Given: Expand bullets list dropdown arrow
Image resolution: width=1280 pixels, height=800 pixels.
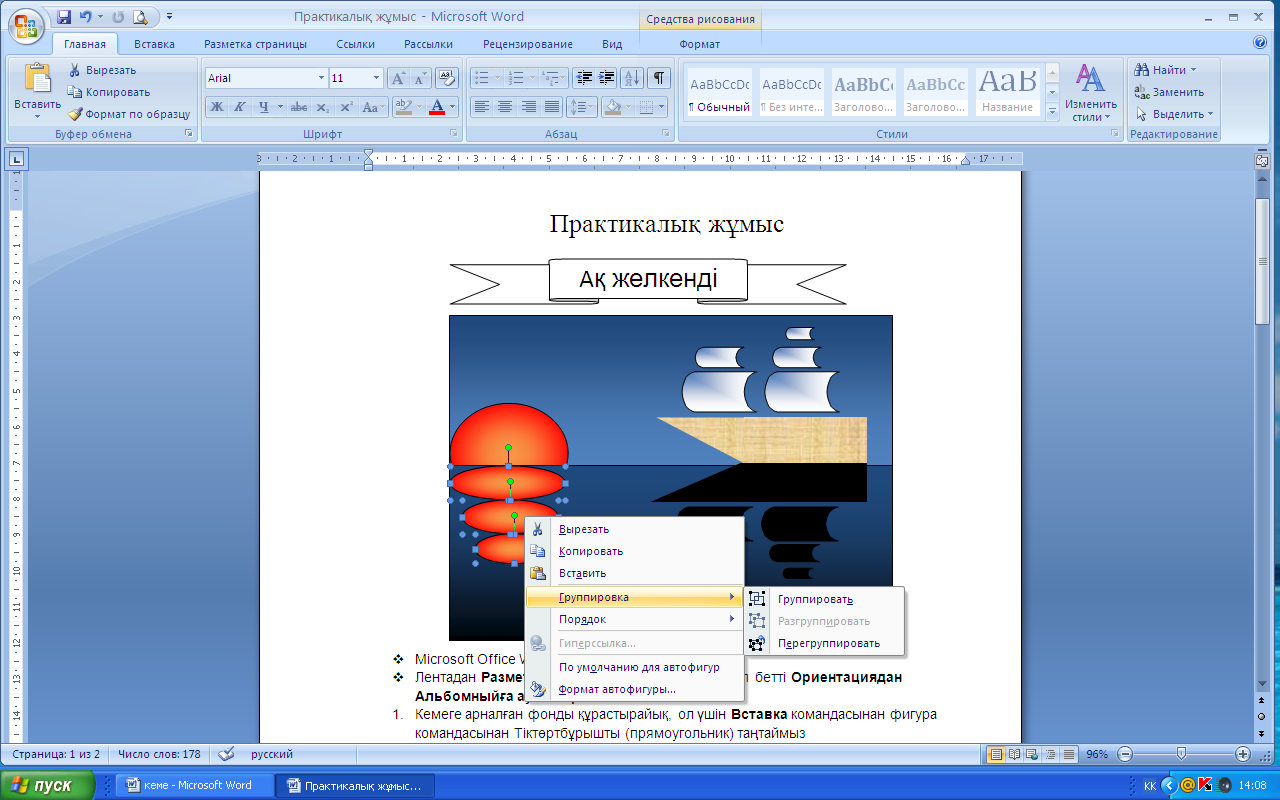Looking at the screenshot, I should coord(496,78).
